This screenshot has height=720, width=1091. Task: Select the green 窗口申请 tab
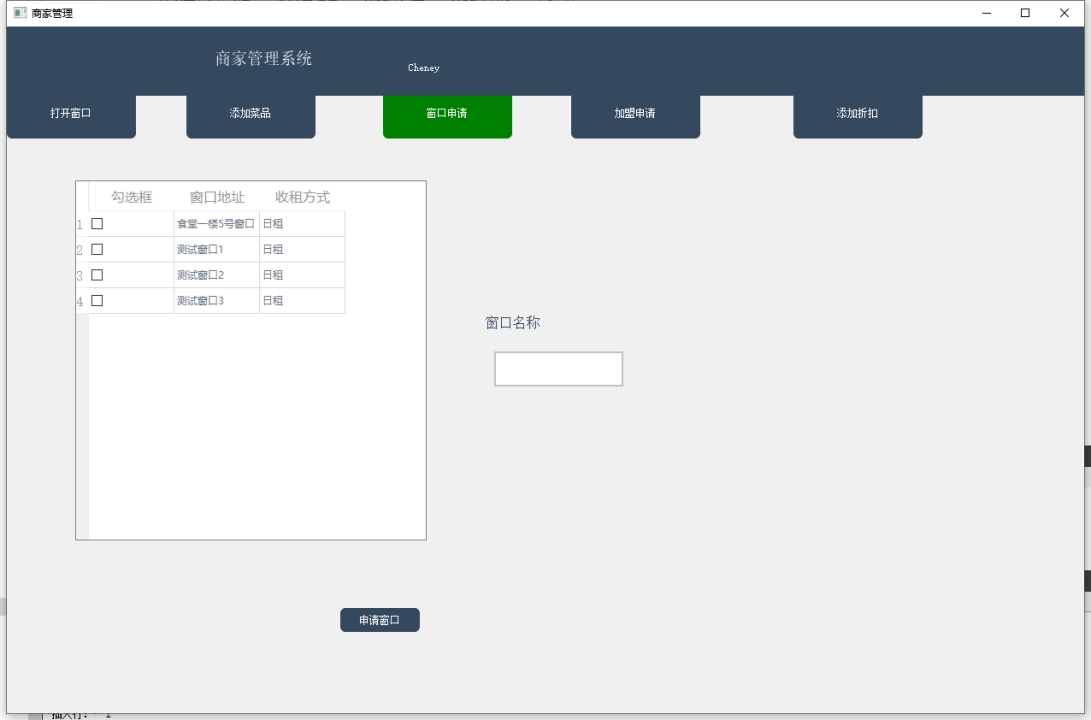tap(447, 116)
